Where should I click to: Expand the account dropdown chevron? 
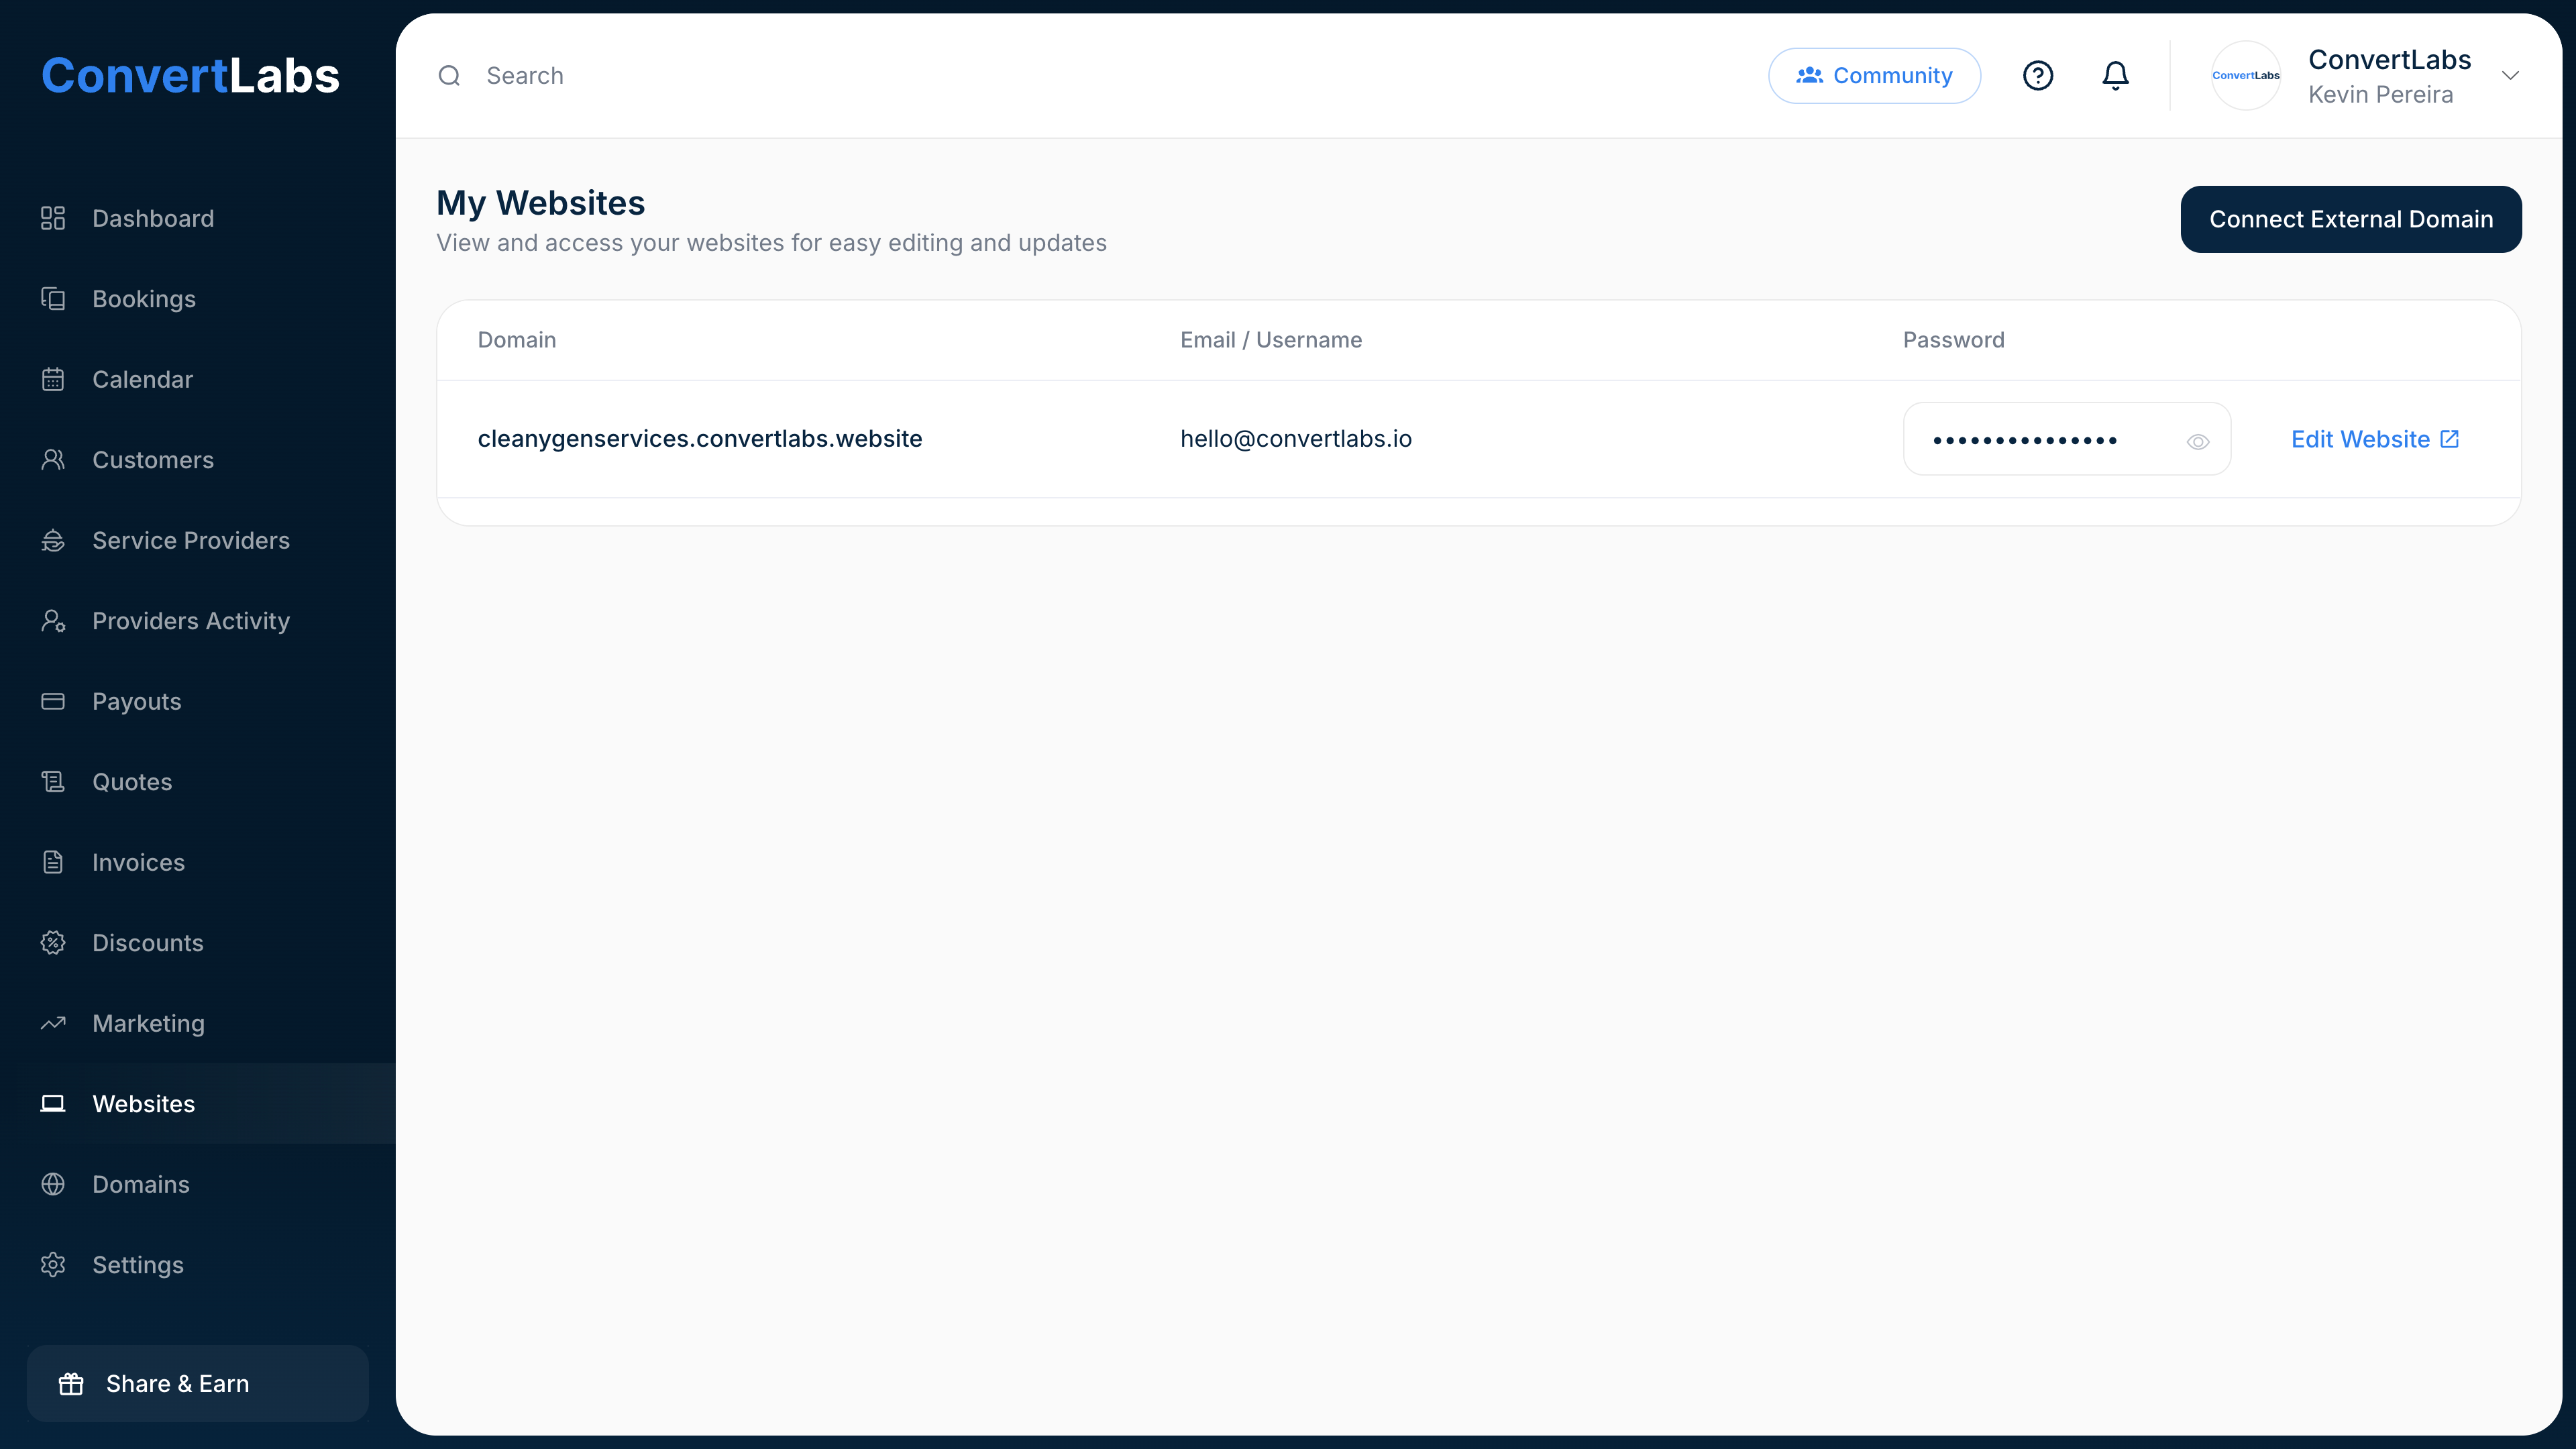[2510, 76]
